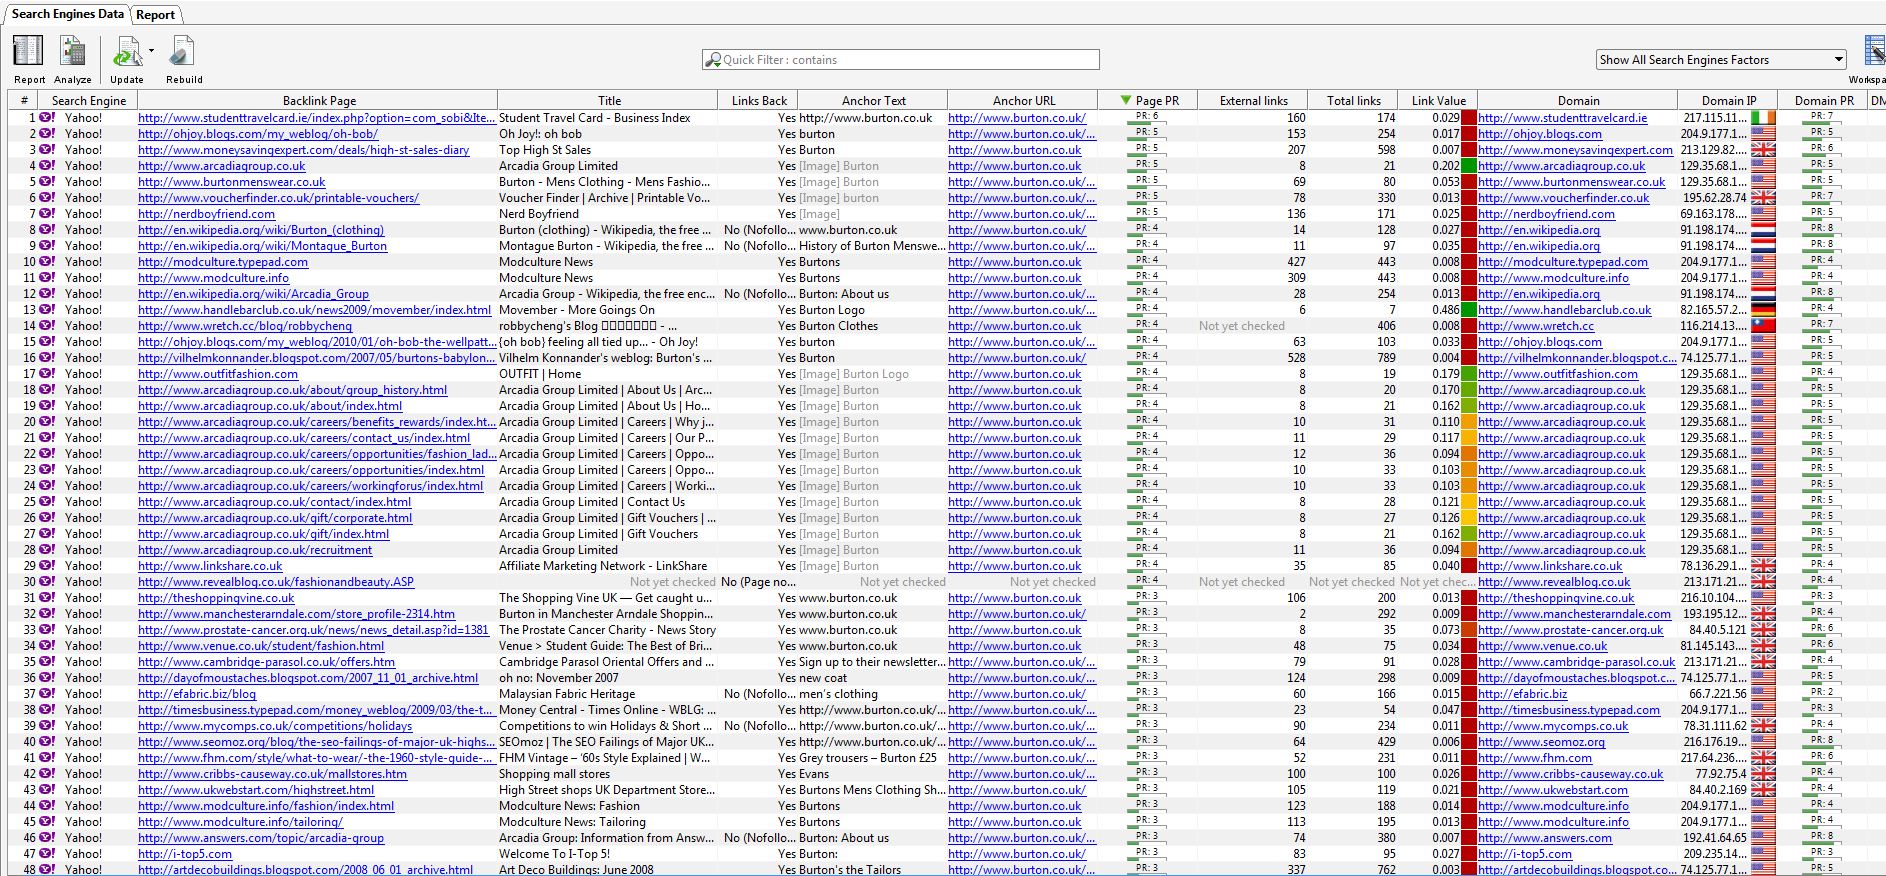The width and height of the screenshot is (1886, 876).
Task: Select the Search Engines Data tab
Action: click(67, 14)
